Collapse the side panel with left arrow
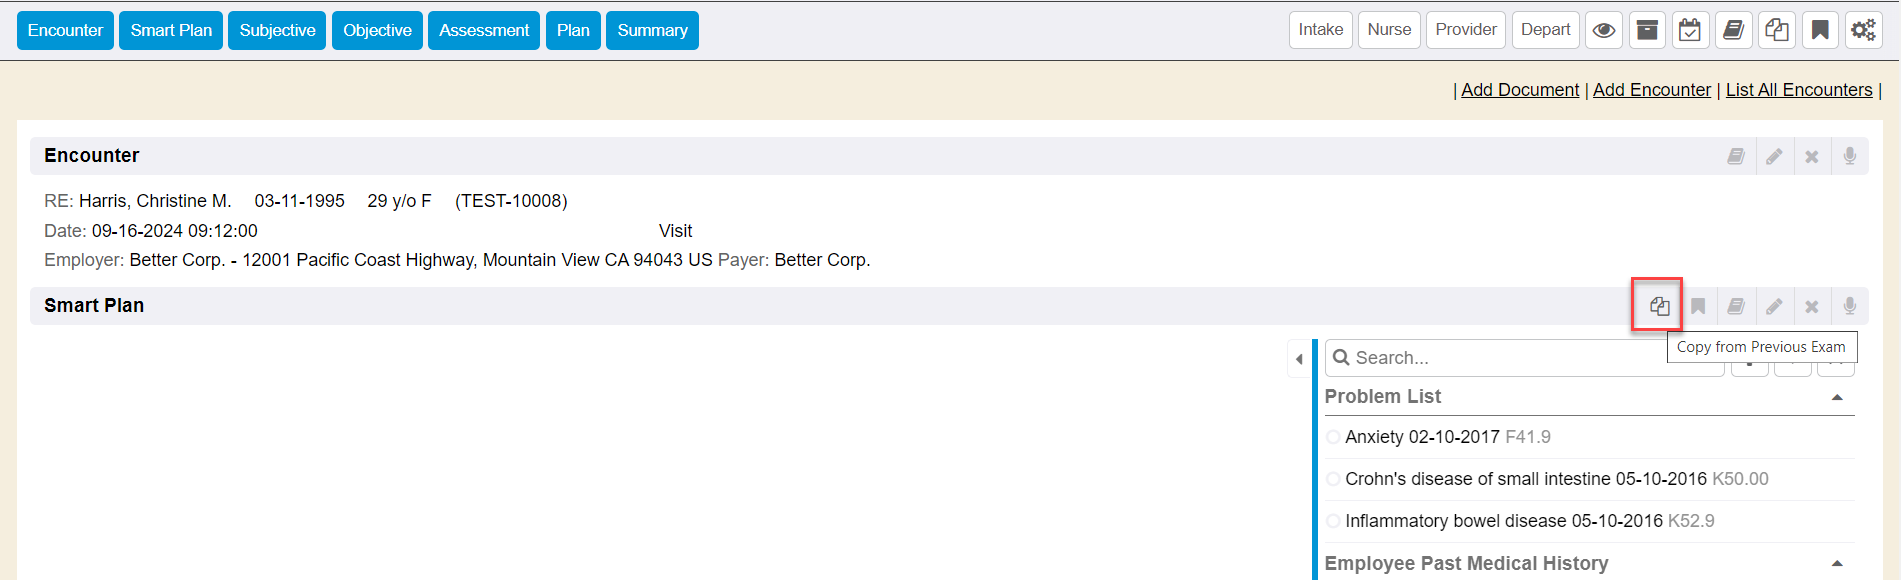Image resolution: width=1901 pixels, height=580 pixels. [1299, 359]
